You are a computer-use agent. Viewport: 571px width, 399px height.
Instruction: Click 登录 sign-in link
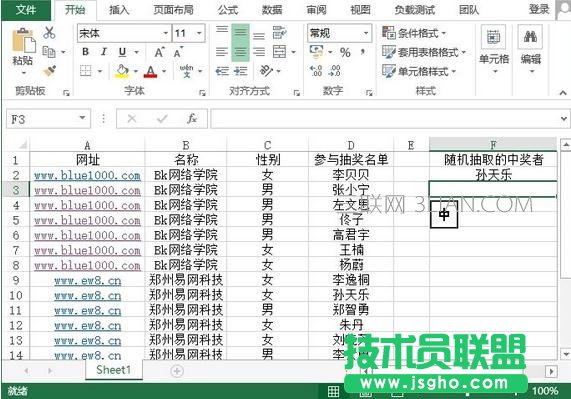tap(539, 9)
